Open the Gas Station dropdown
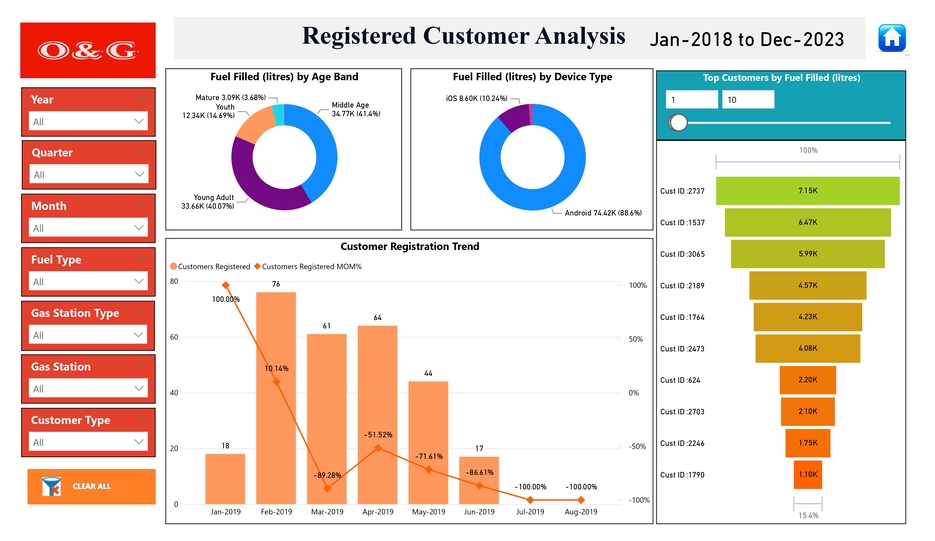The image size is (935, 541). [89, 389]
